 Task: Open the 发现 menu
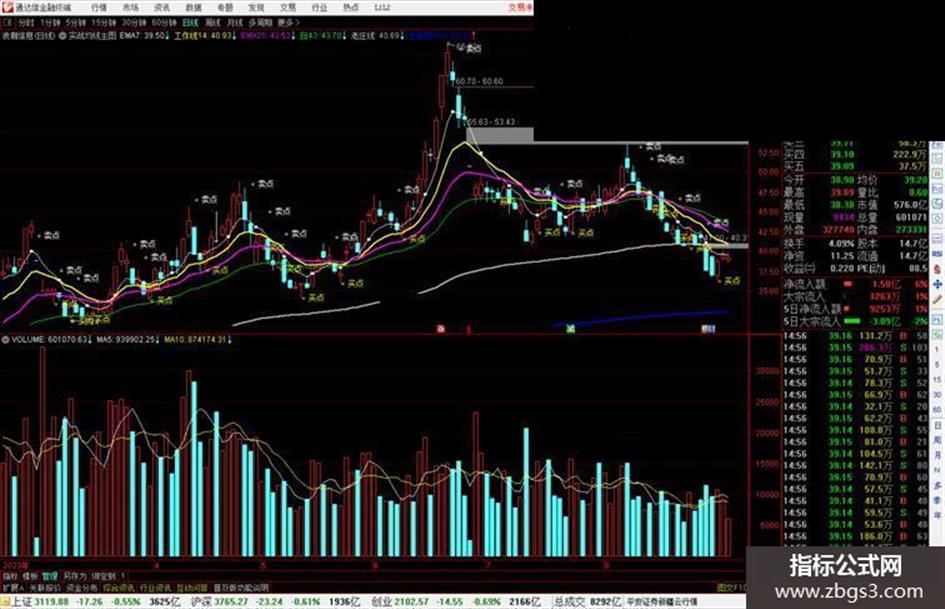pyautogui.click(x=256, y=8)
